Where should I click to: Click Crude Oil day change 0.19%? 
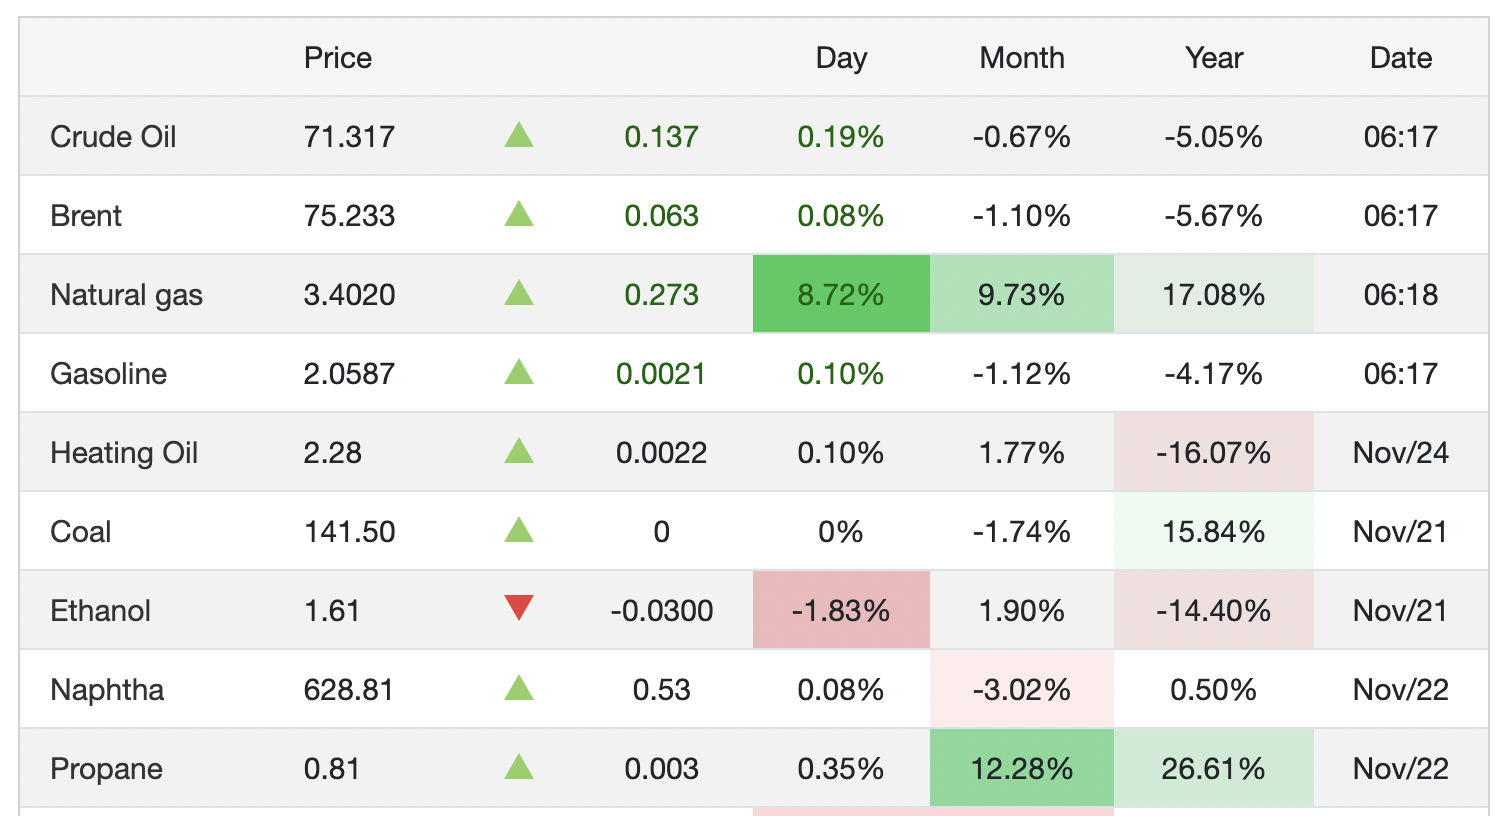coord(841,137)
